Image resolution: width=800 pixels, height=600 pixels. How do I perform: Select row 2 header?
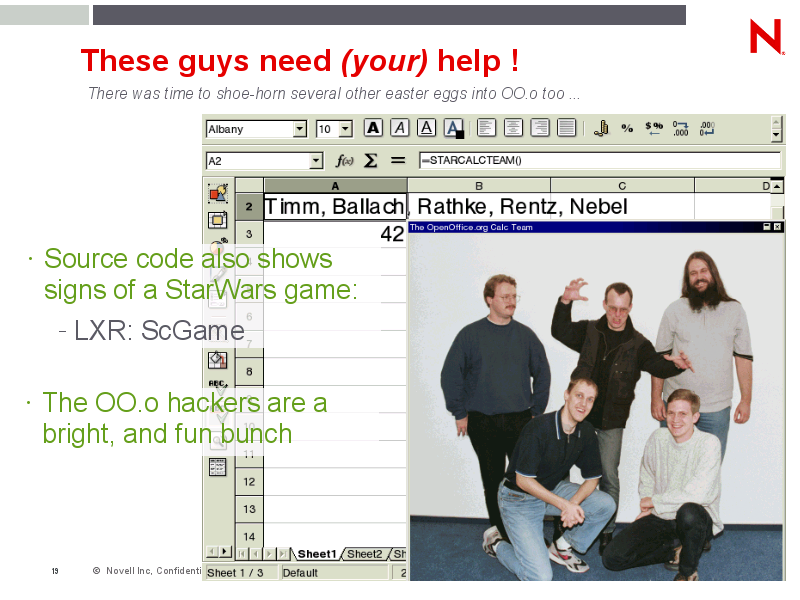(x=249, y=207)
